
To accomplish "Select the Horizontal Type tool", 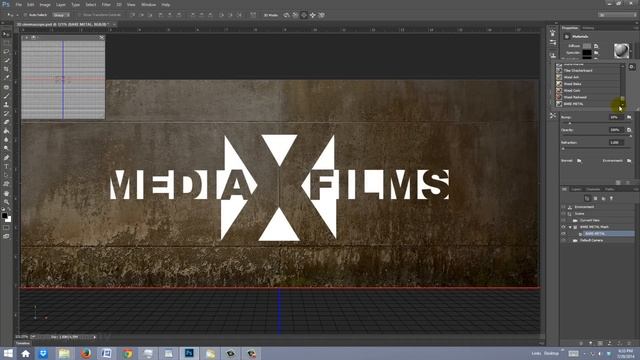I will pos(6,166).
